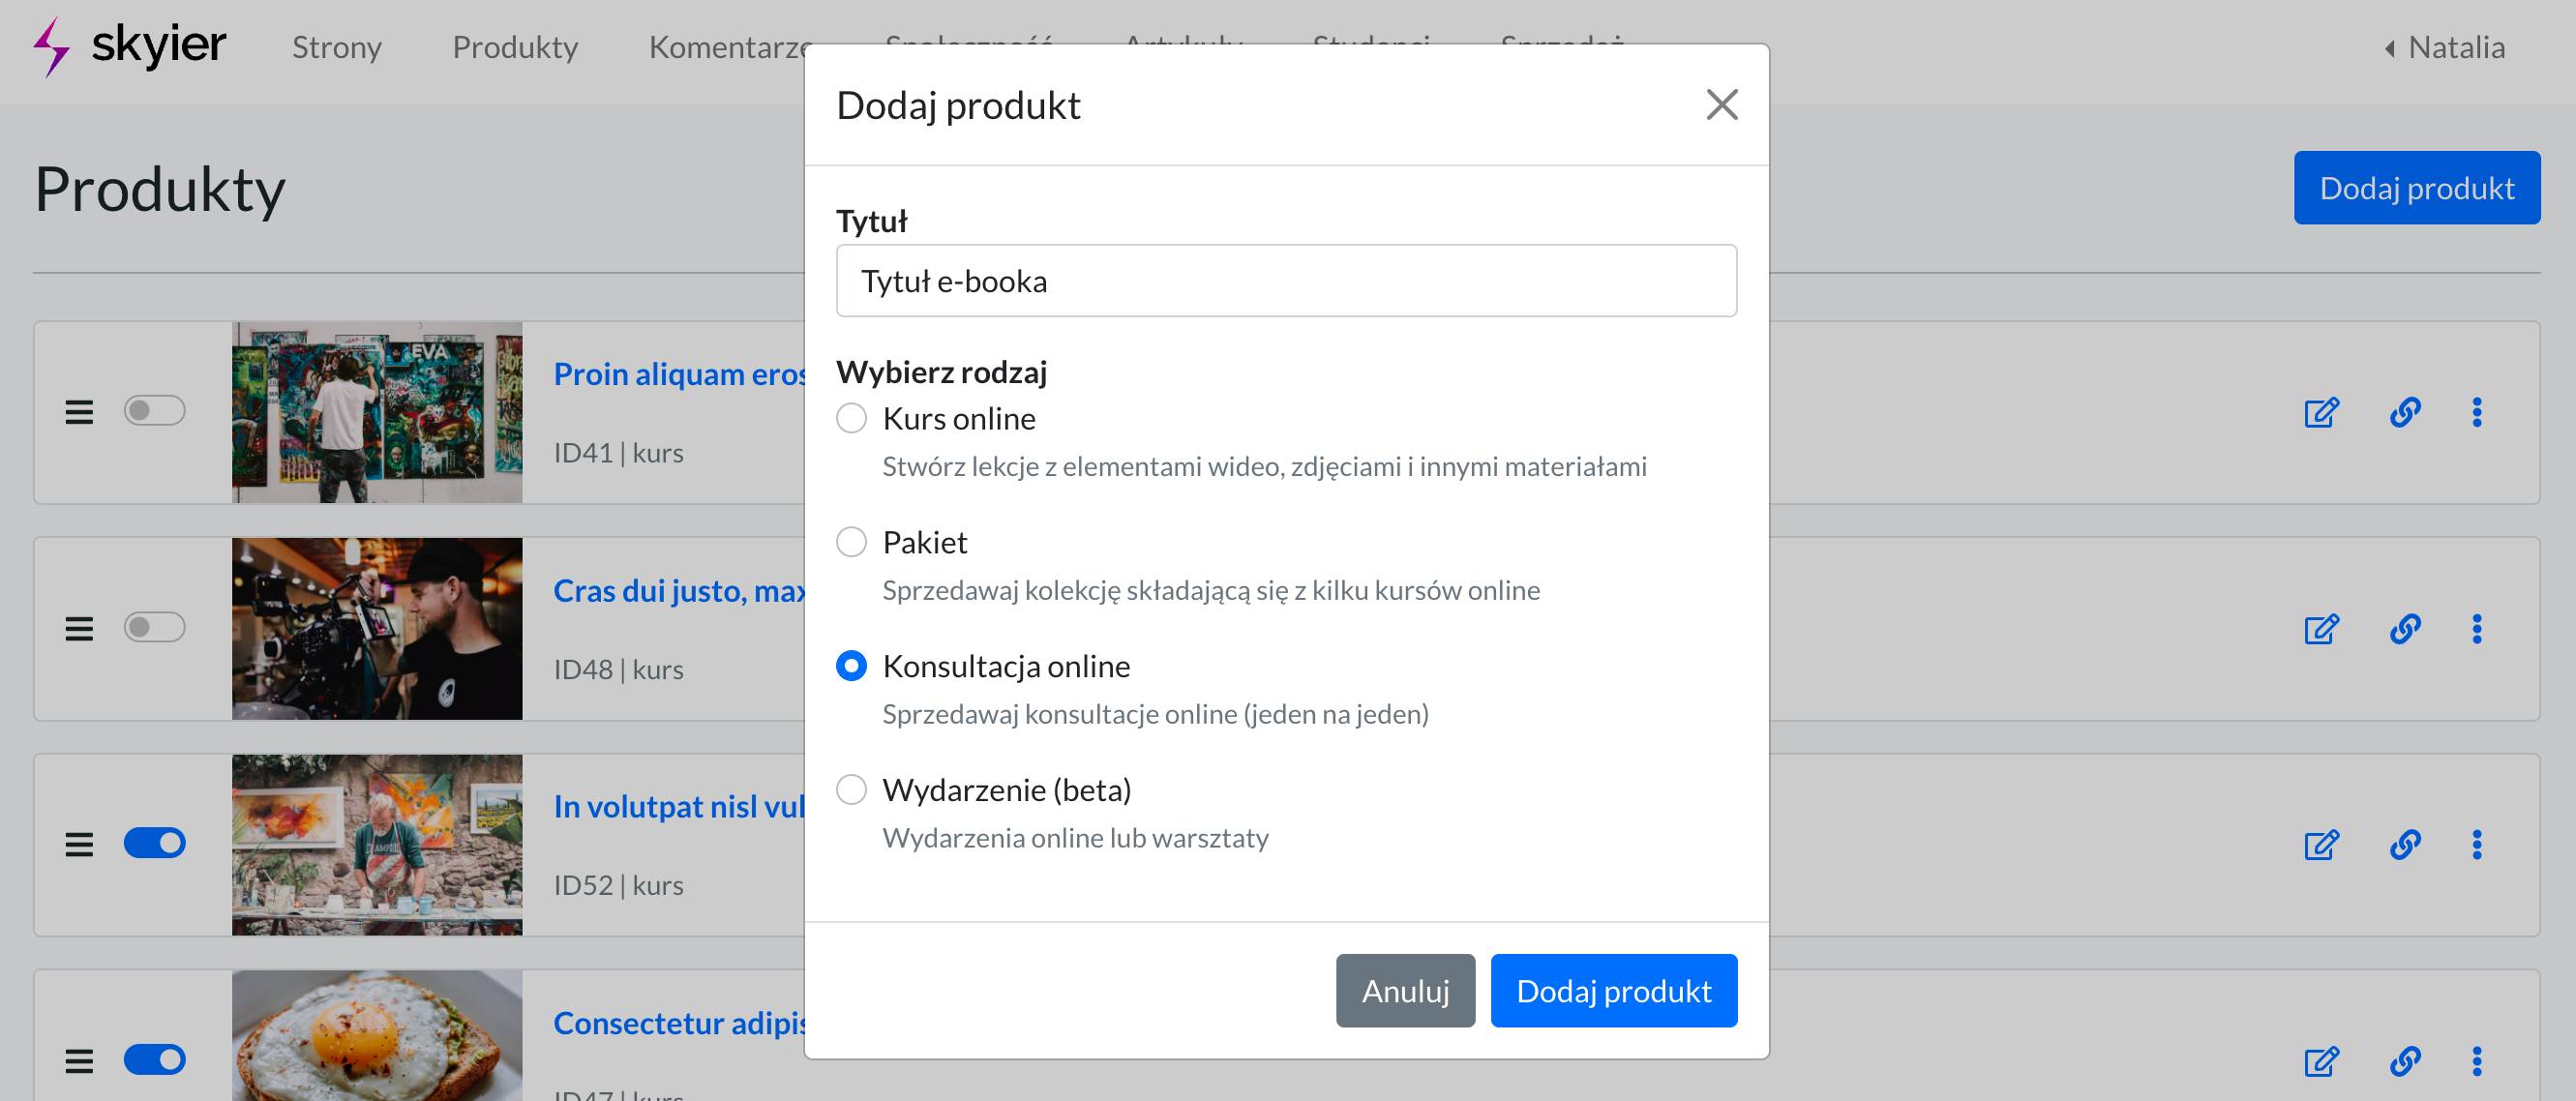The width and height of the screenshot is (2576, 1101).
Task: Click drag handle of Cras dui justo row
Action: (x=79, y=628)
